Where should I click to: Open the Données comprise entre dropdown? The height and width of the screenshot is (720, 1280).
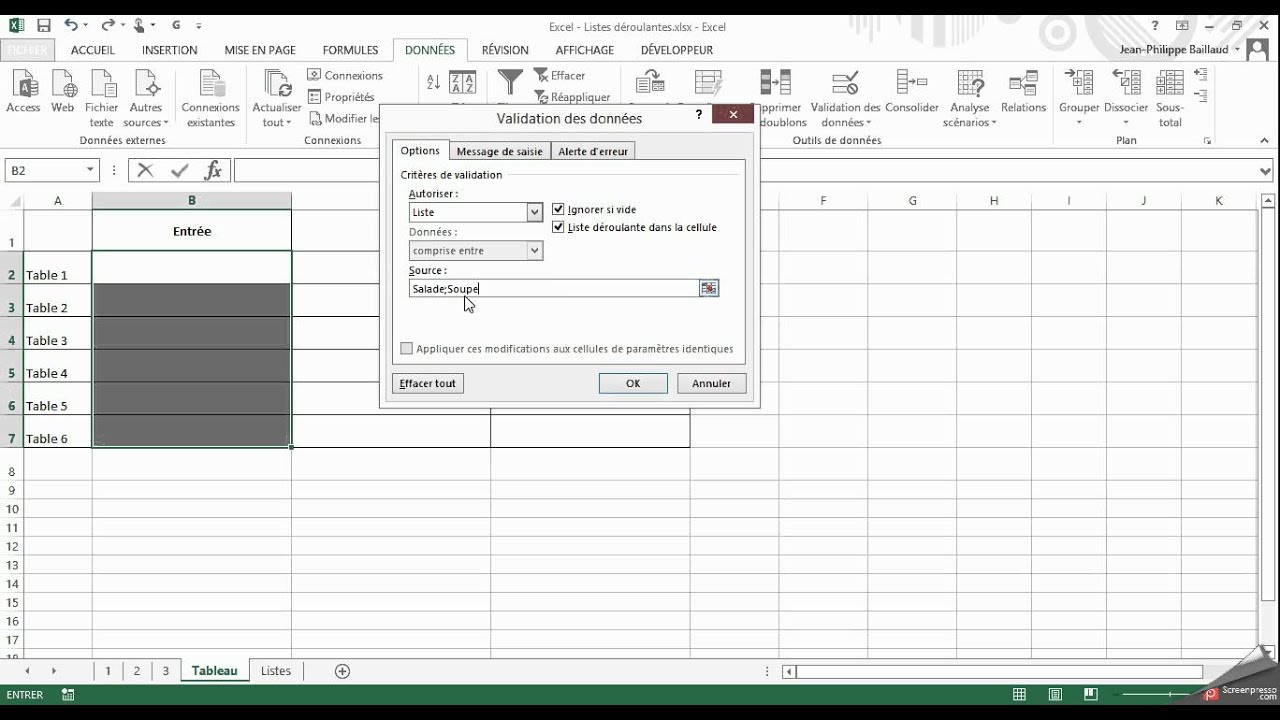point(534,251)
